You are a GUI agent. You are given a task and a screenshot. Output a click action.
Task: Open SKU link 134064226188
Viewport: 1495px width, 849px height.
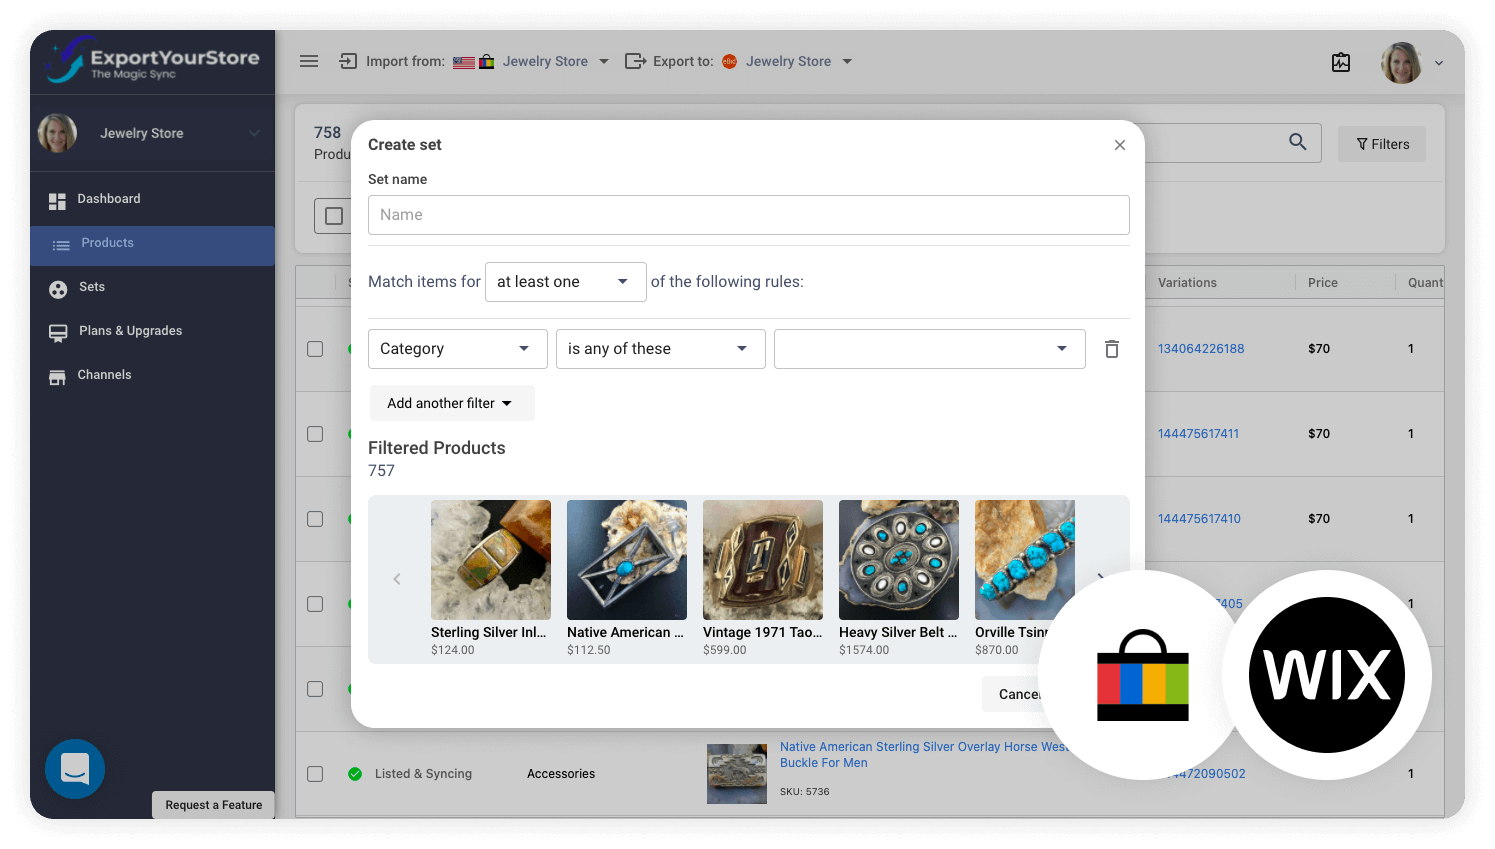point(1200,348)
